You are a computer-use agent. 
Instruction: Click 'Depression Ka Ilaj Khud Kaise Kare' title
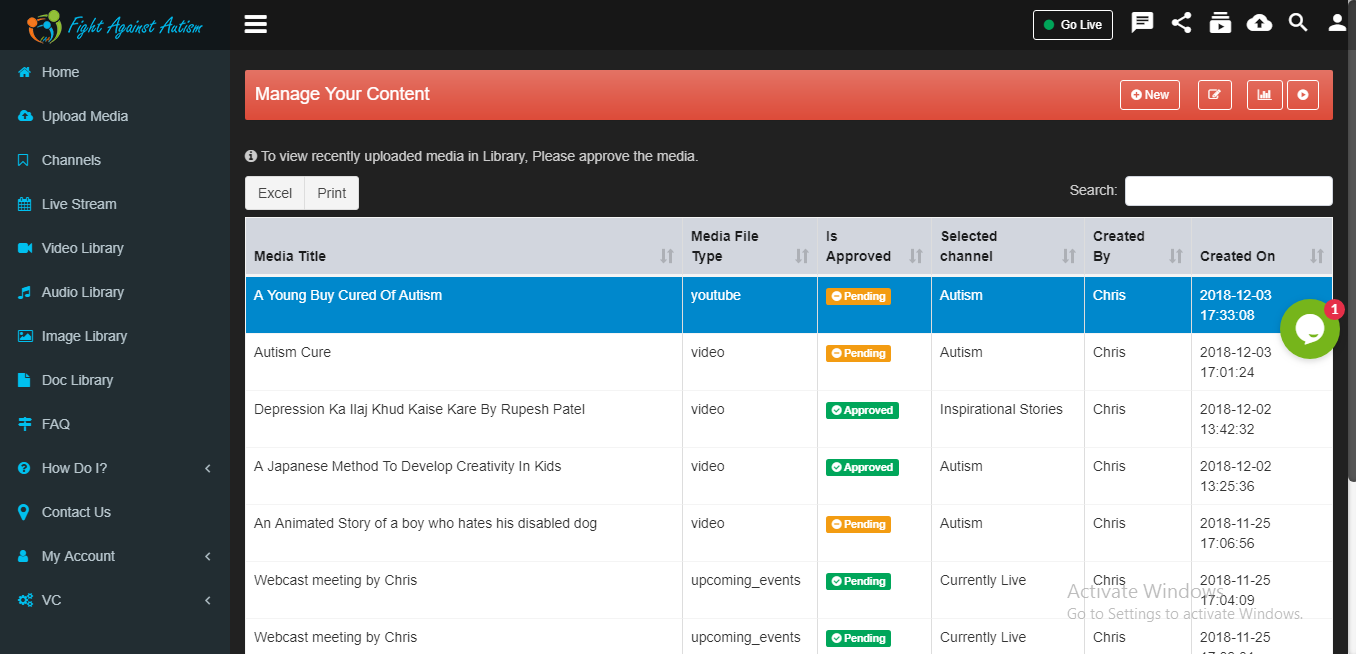(x=419, y=409)
